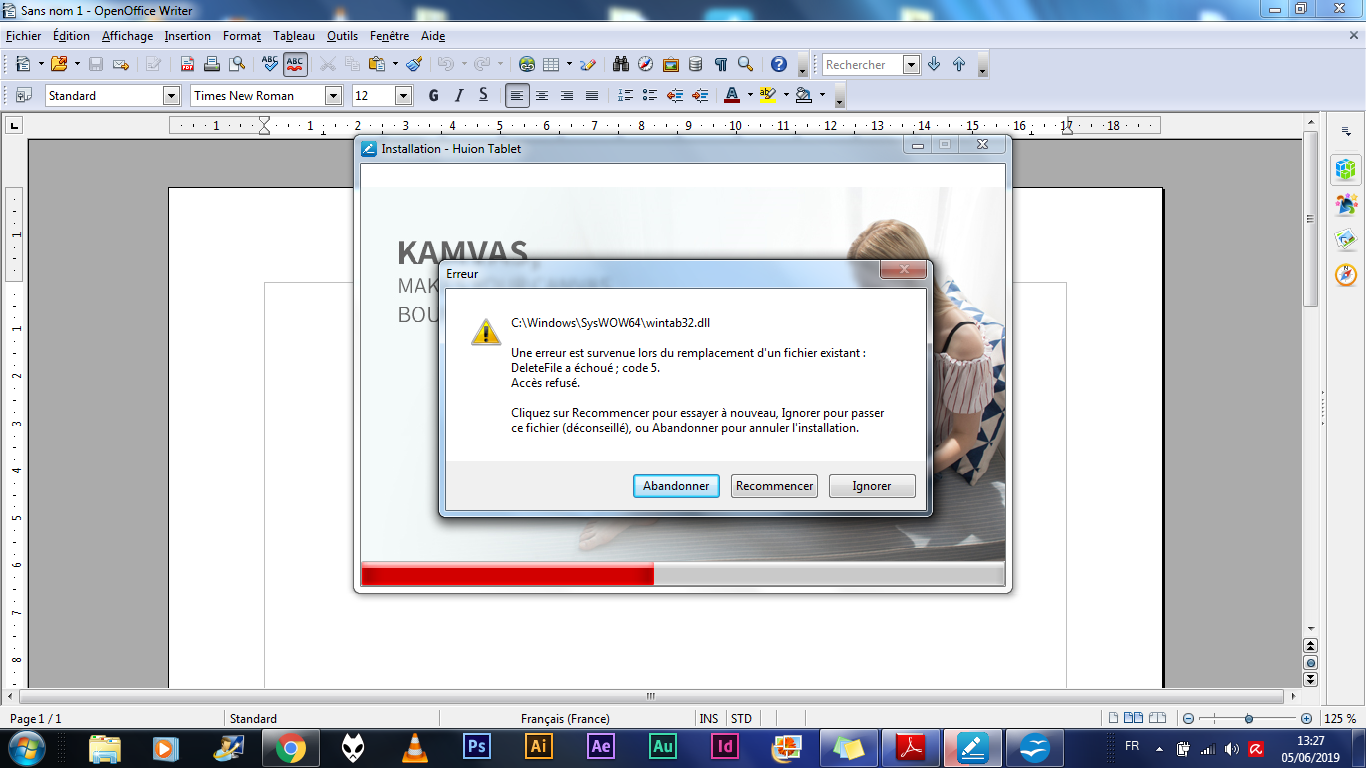1366x768 pixels.
Task: Click the zoom slider in status bar
Action: pos(1248,719)
